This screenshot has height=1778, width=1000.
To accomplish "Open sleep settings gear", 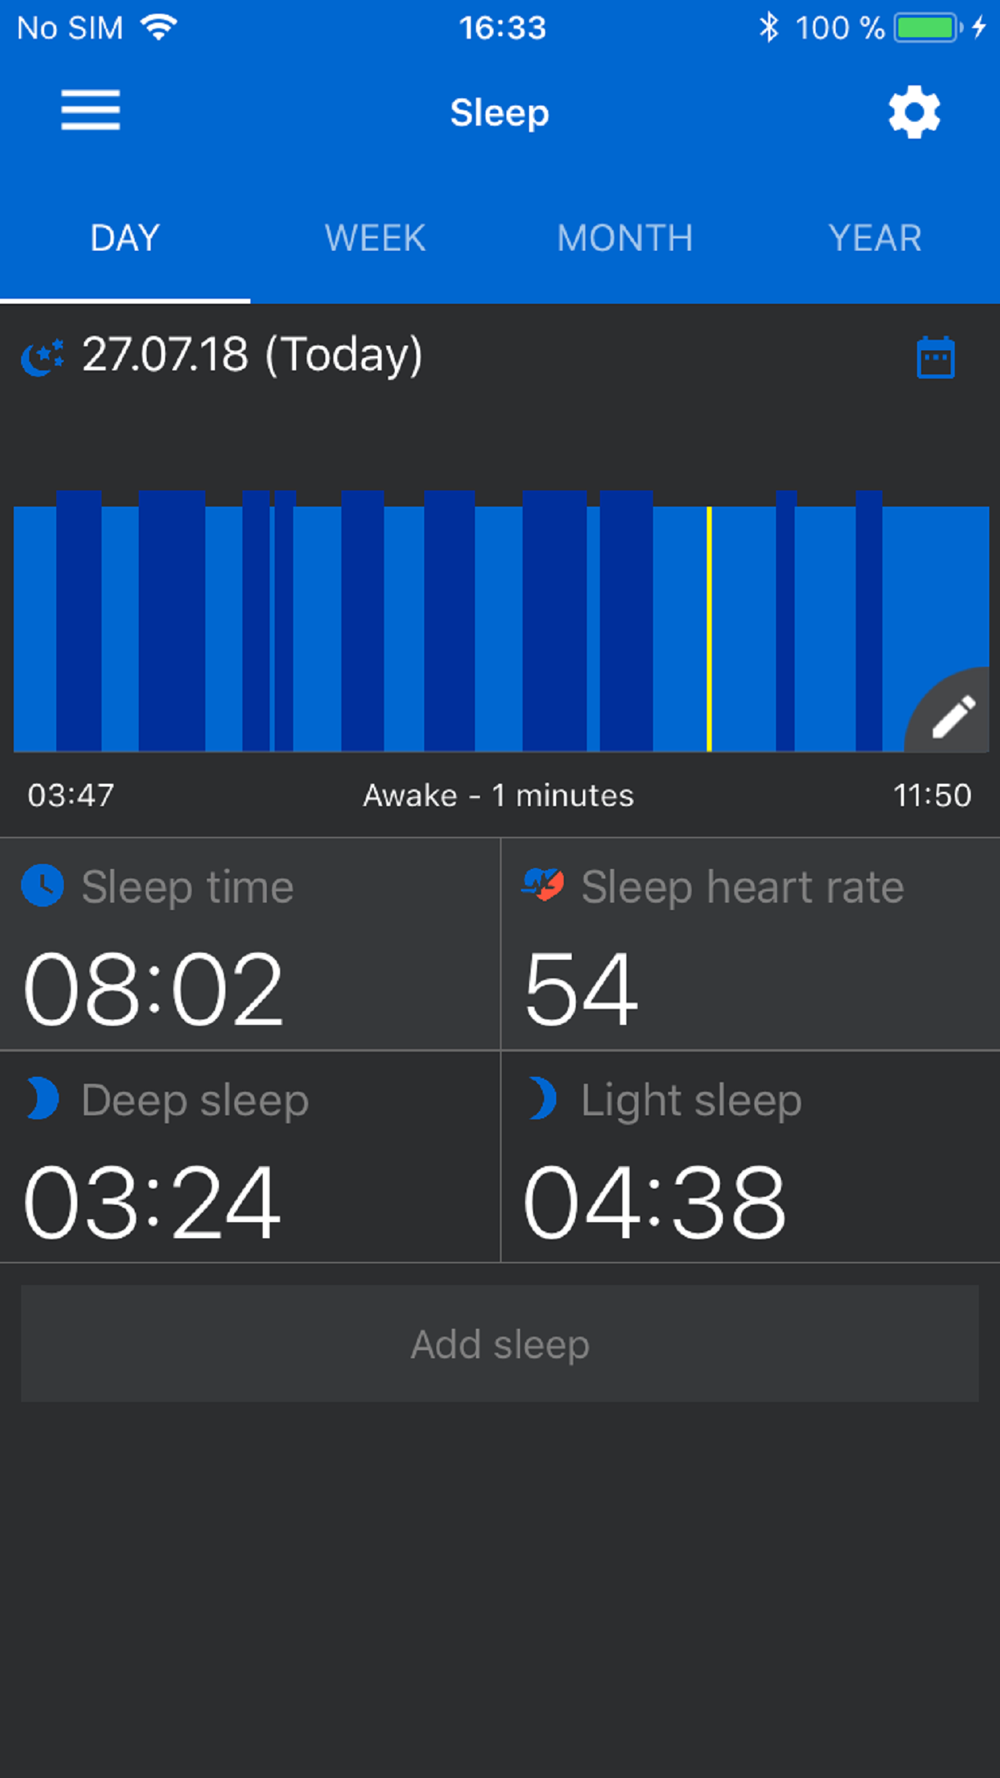I will [914, 112].
